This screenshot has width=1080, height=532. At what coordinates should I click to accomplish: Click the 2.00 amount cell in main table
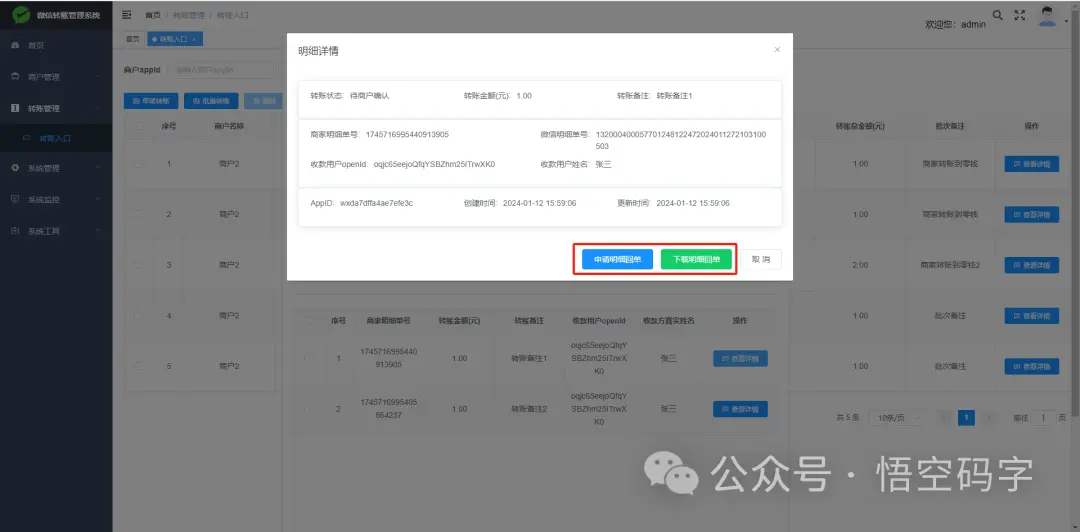860,265
